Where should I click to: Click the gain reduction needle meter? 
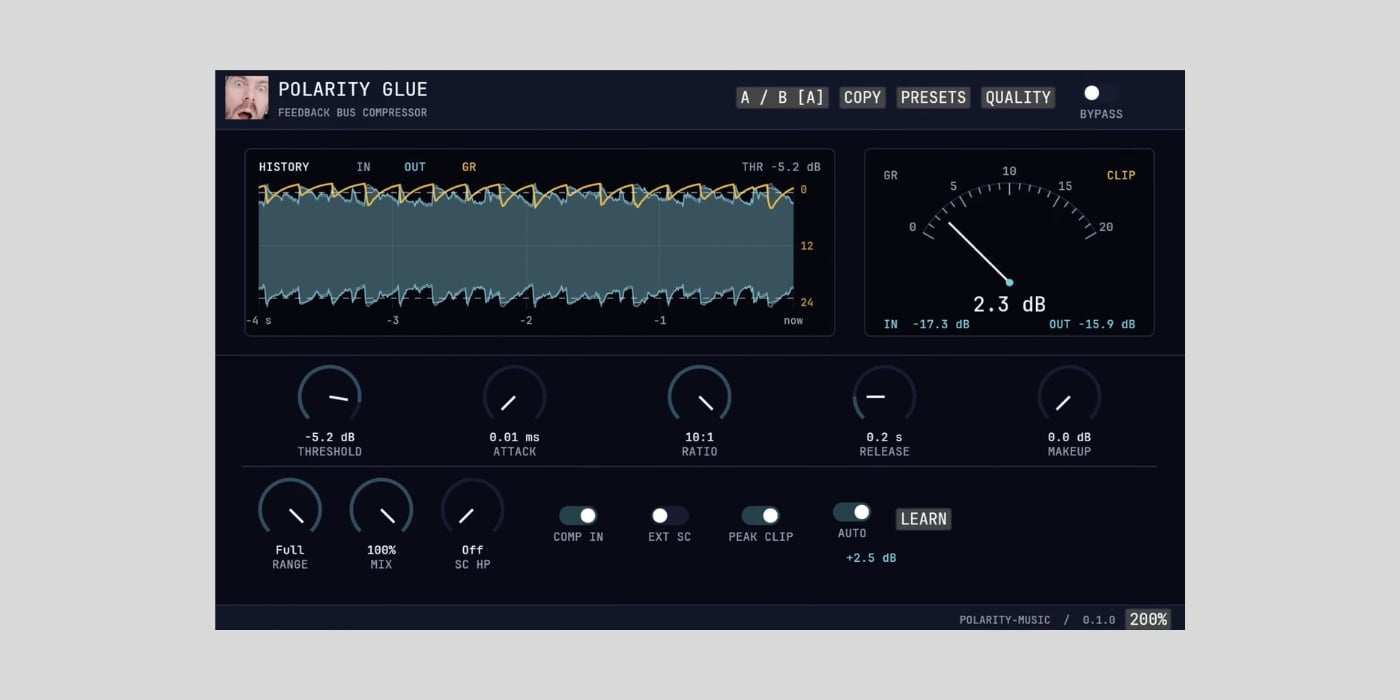1009,234
